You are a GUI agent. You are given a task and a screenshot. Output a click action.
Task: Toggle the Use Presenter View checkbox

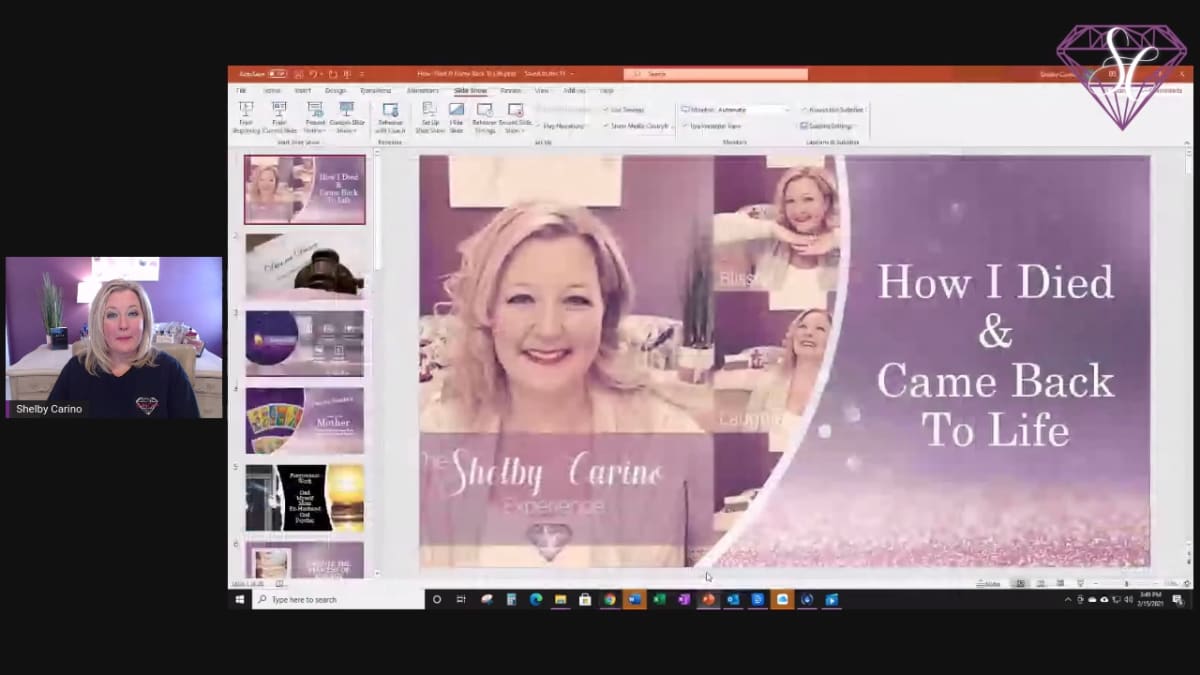click(712, 126)
